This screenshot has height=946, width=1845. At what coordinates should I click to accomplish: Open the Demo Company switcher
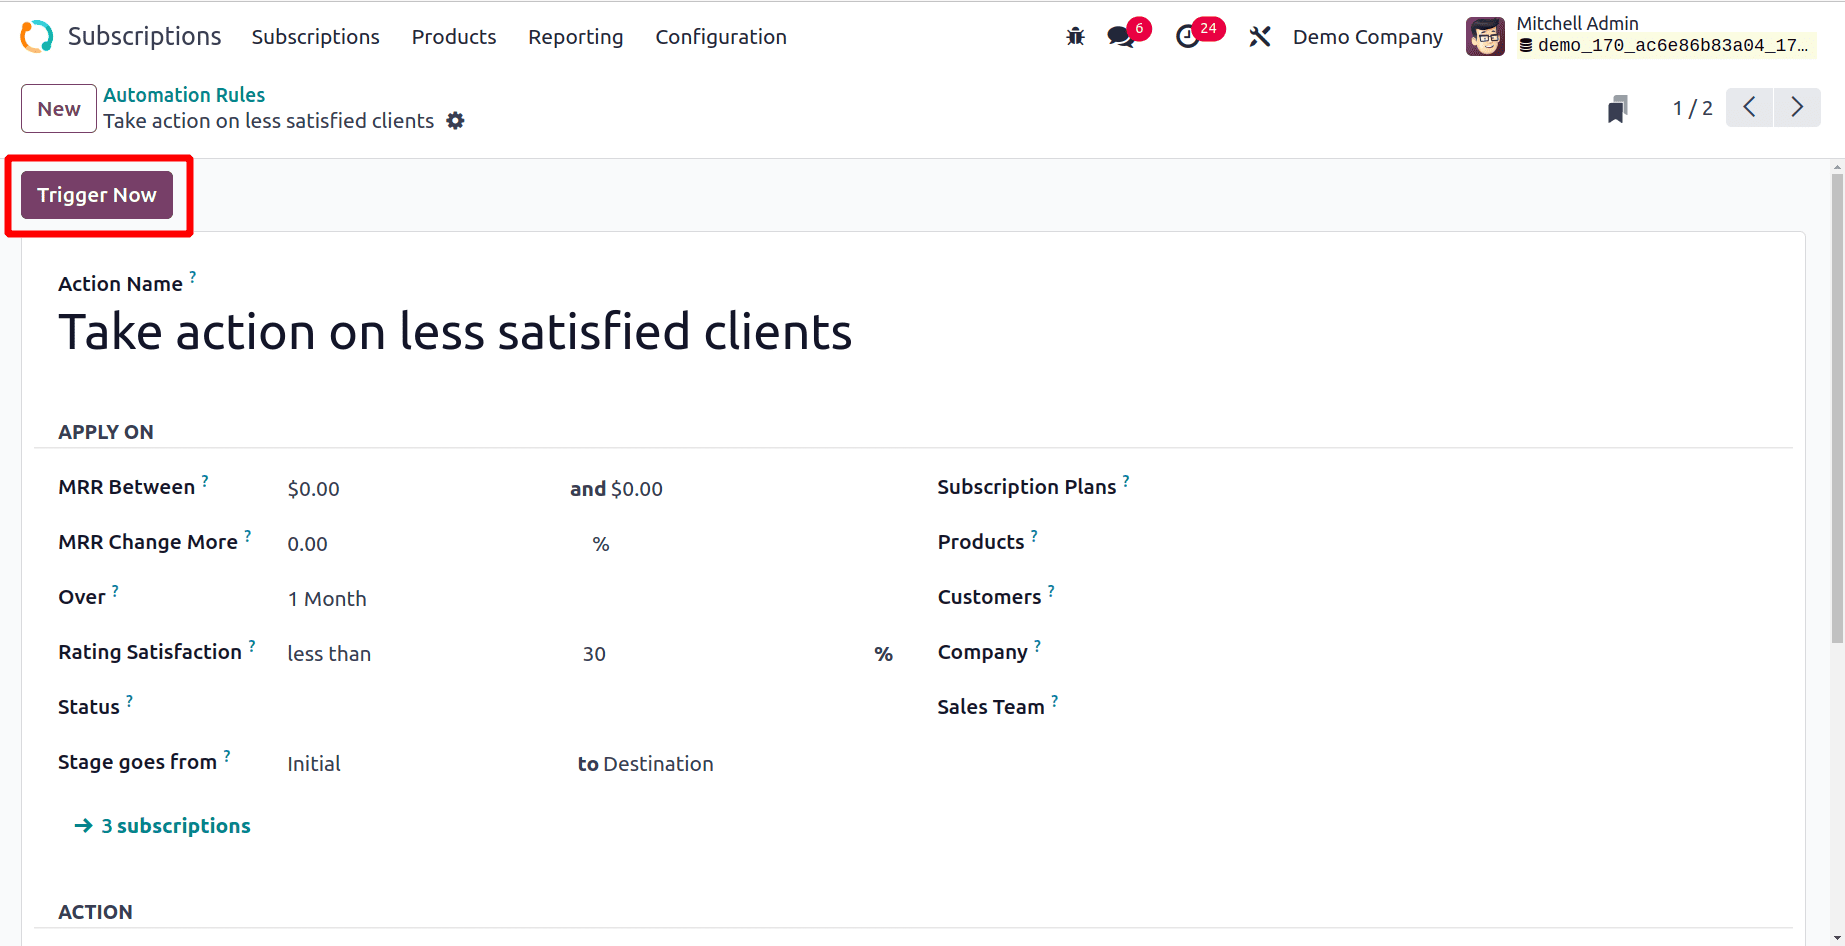tap(1367, 37)
